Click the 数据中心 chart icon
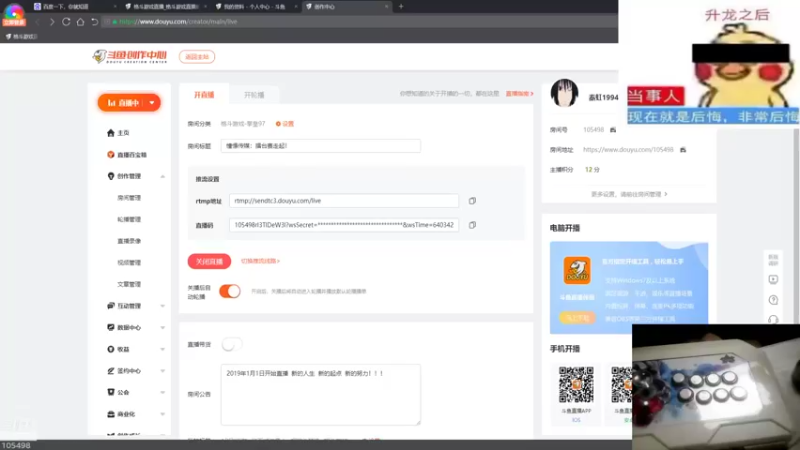Viewport: 800px width, 450px height. [111, 328]
